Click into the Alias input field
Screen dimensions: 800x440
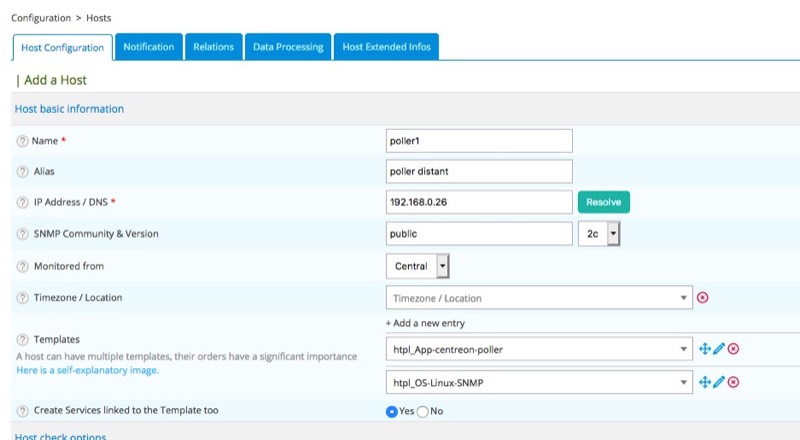pos(479,171)
